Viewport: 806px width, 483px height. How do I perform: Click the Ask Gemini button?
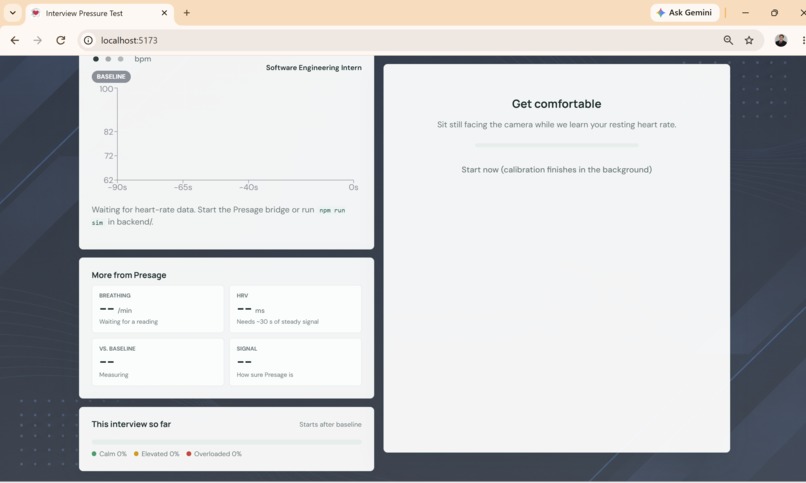pos(684,13)
